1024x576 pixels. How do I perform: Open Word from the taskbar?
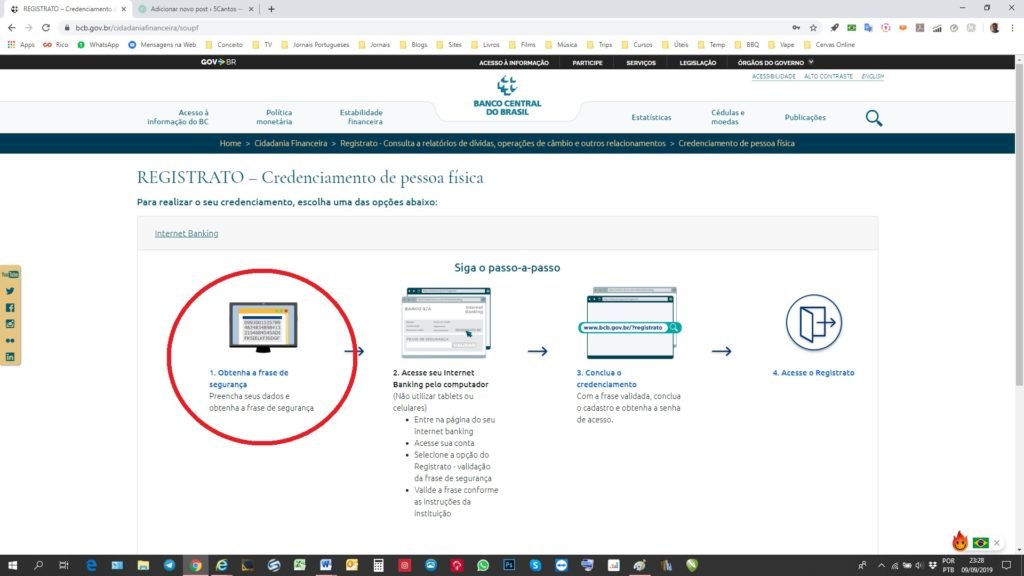(x=326, y=566)
